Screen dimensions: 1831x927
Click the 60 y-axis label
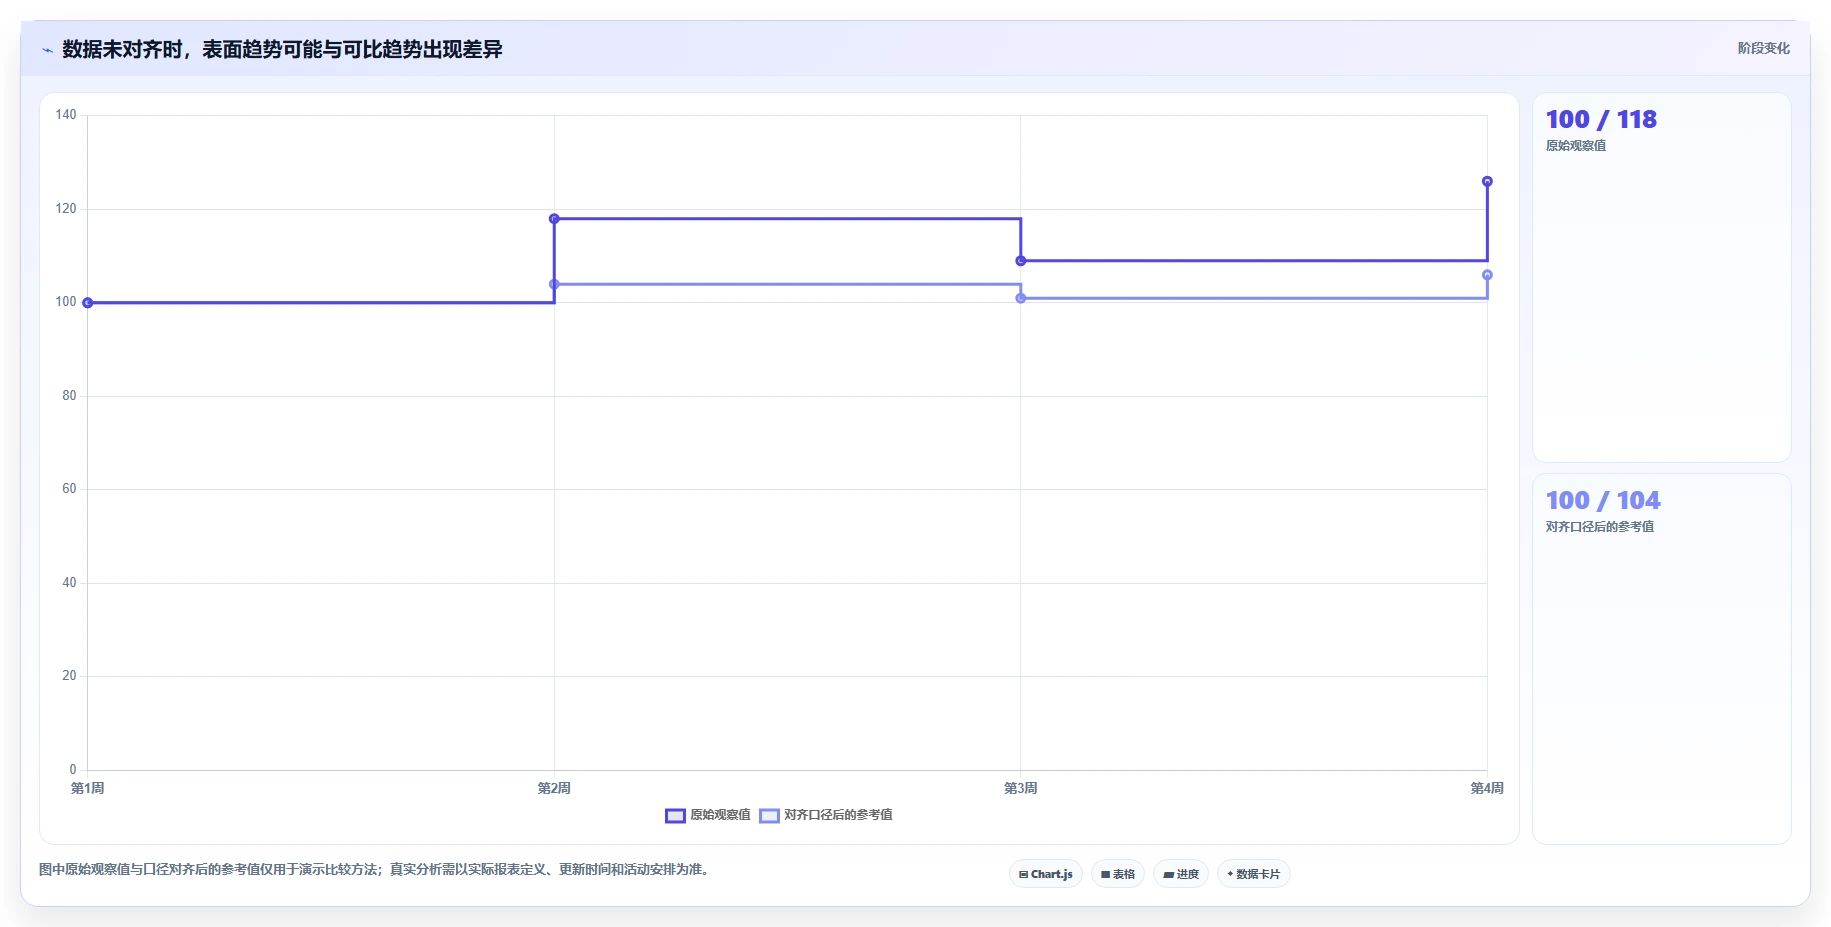(69, 489)
